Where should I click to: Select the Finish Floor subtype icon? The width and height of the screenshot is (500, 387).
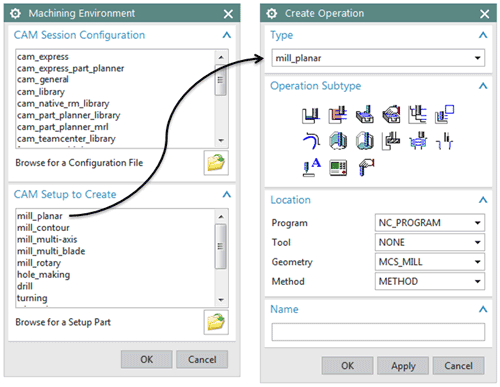click(365, 141)
